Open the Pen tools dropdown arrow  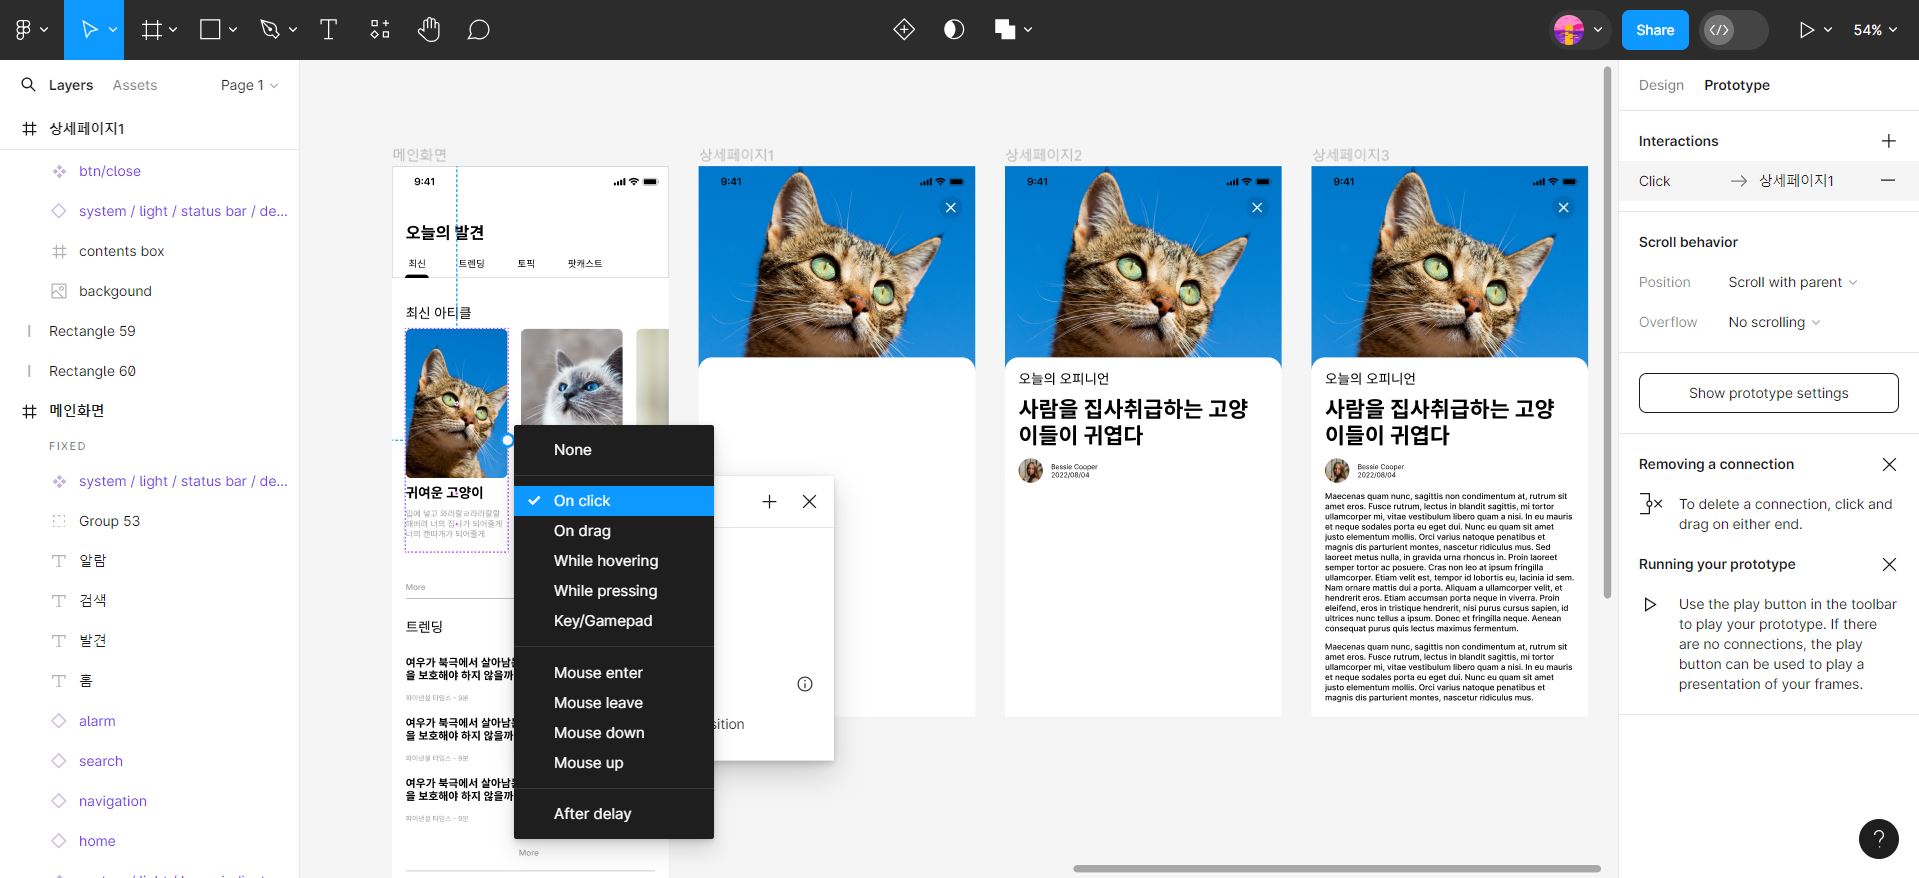coord(293,30)
